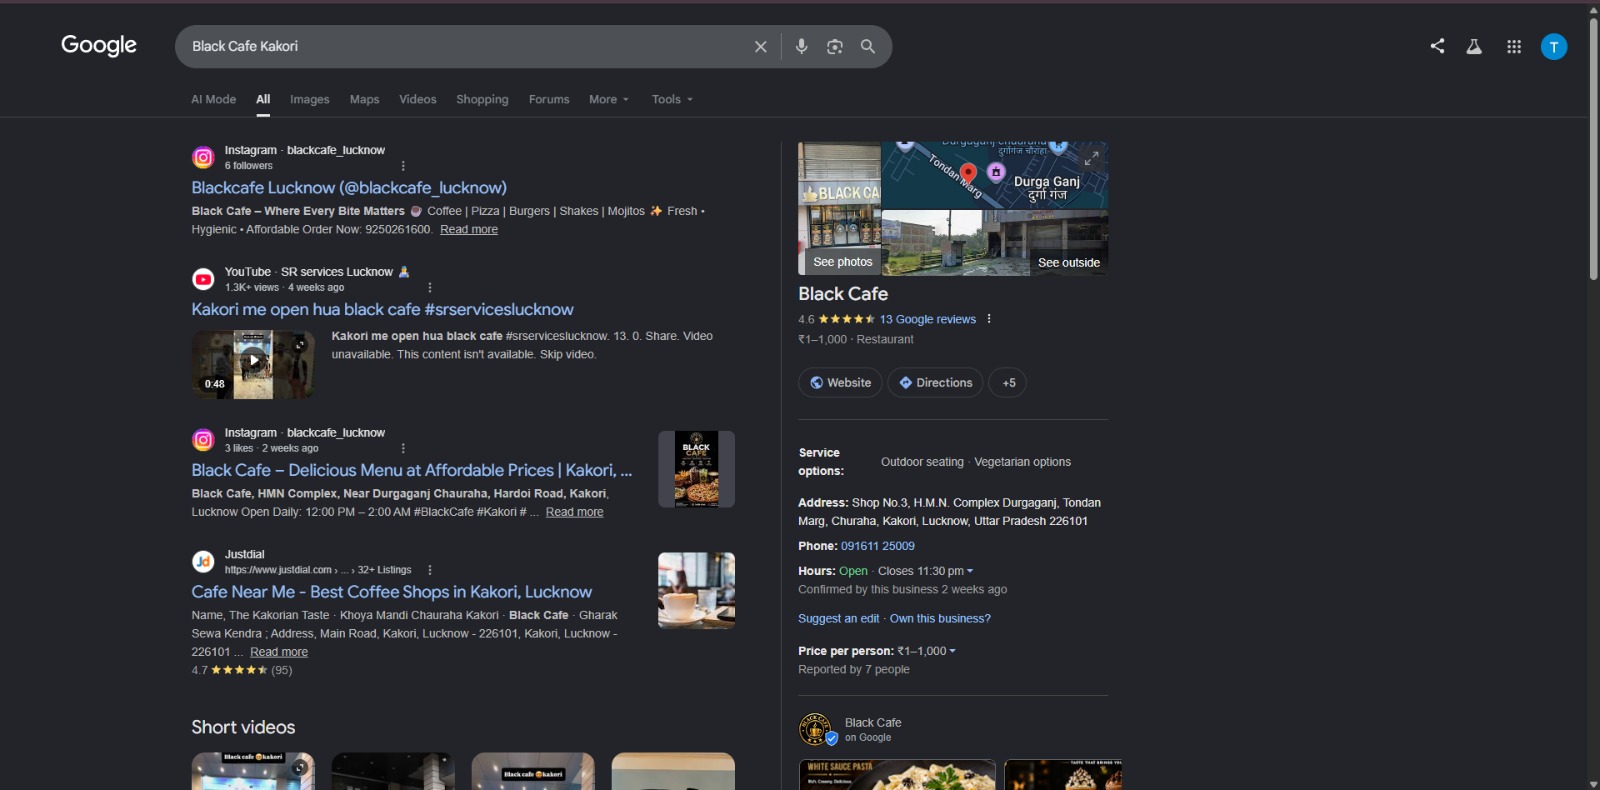Open the Tools dropdown

pyautogui.click(x=672, y=100)
